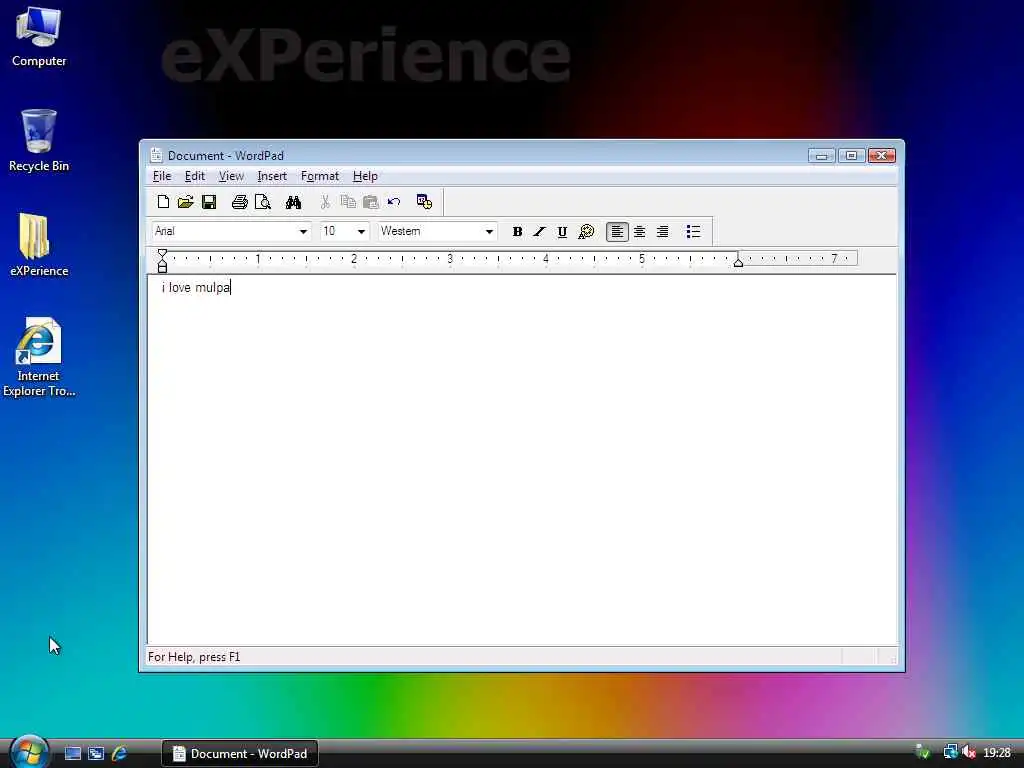Open the Start menu orb
Screen dimensions: 1024x768
[x=29, y=752]
